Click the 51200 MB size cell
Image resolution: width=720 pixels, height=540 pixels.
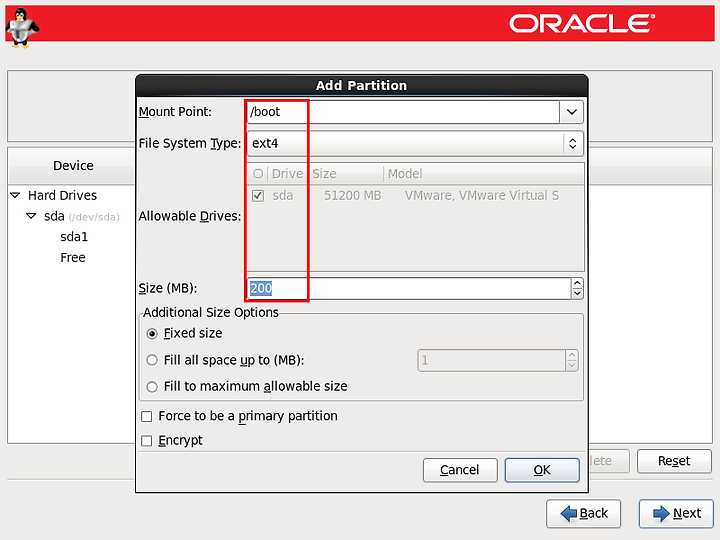(353, 196)
